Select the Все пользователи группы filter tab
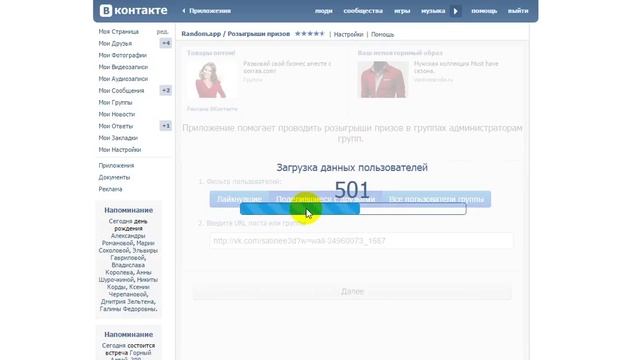 436,199
